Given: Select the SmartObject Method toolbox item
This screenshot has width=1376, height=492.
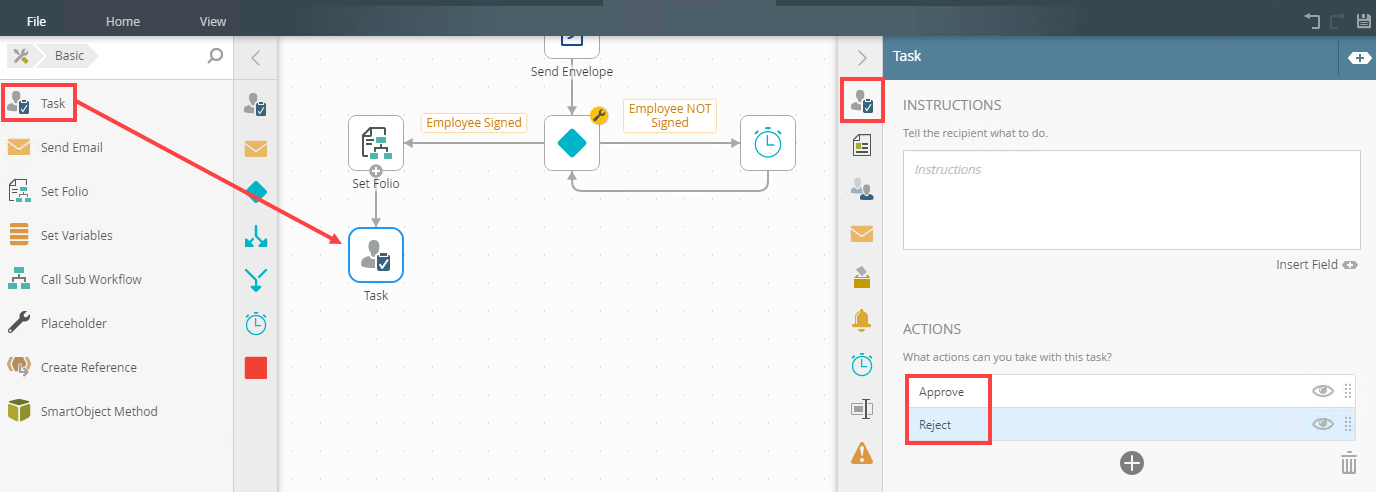Looking at the screenshot, I should [x=99, y=412].
